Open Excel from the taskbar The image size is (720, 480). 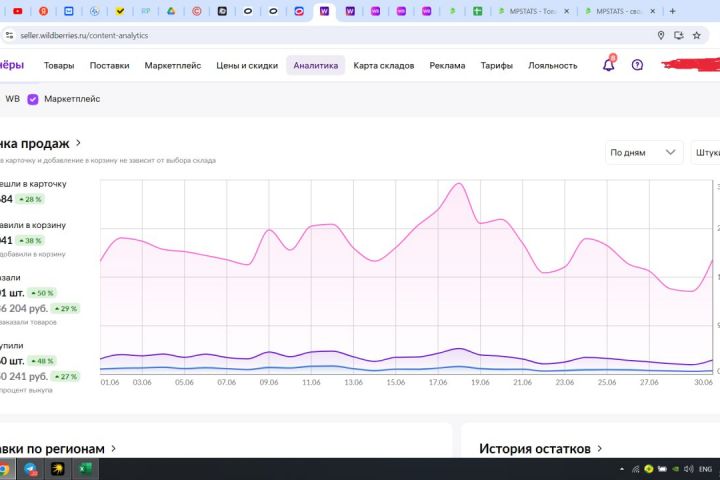point(84,469)
